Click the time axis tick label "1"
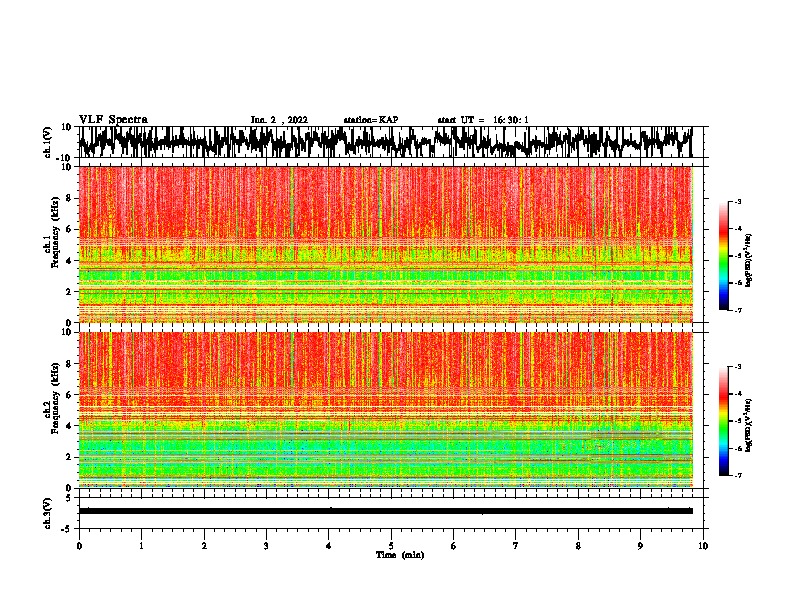This screenshot has height=612, width=792. click(x=141, y=546)
